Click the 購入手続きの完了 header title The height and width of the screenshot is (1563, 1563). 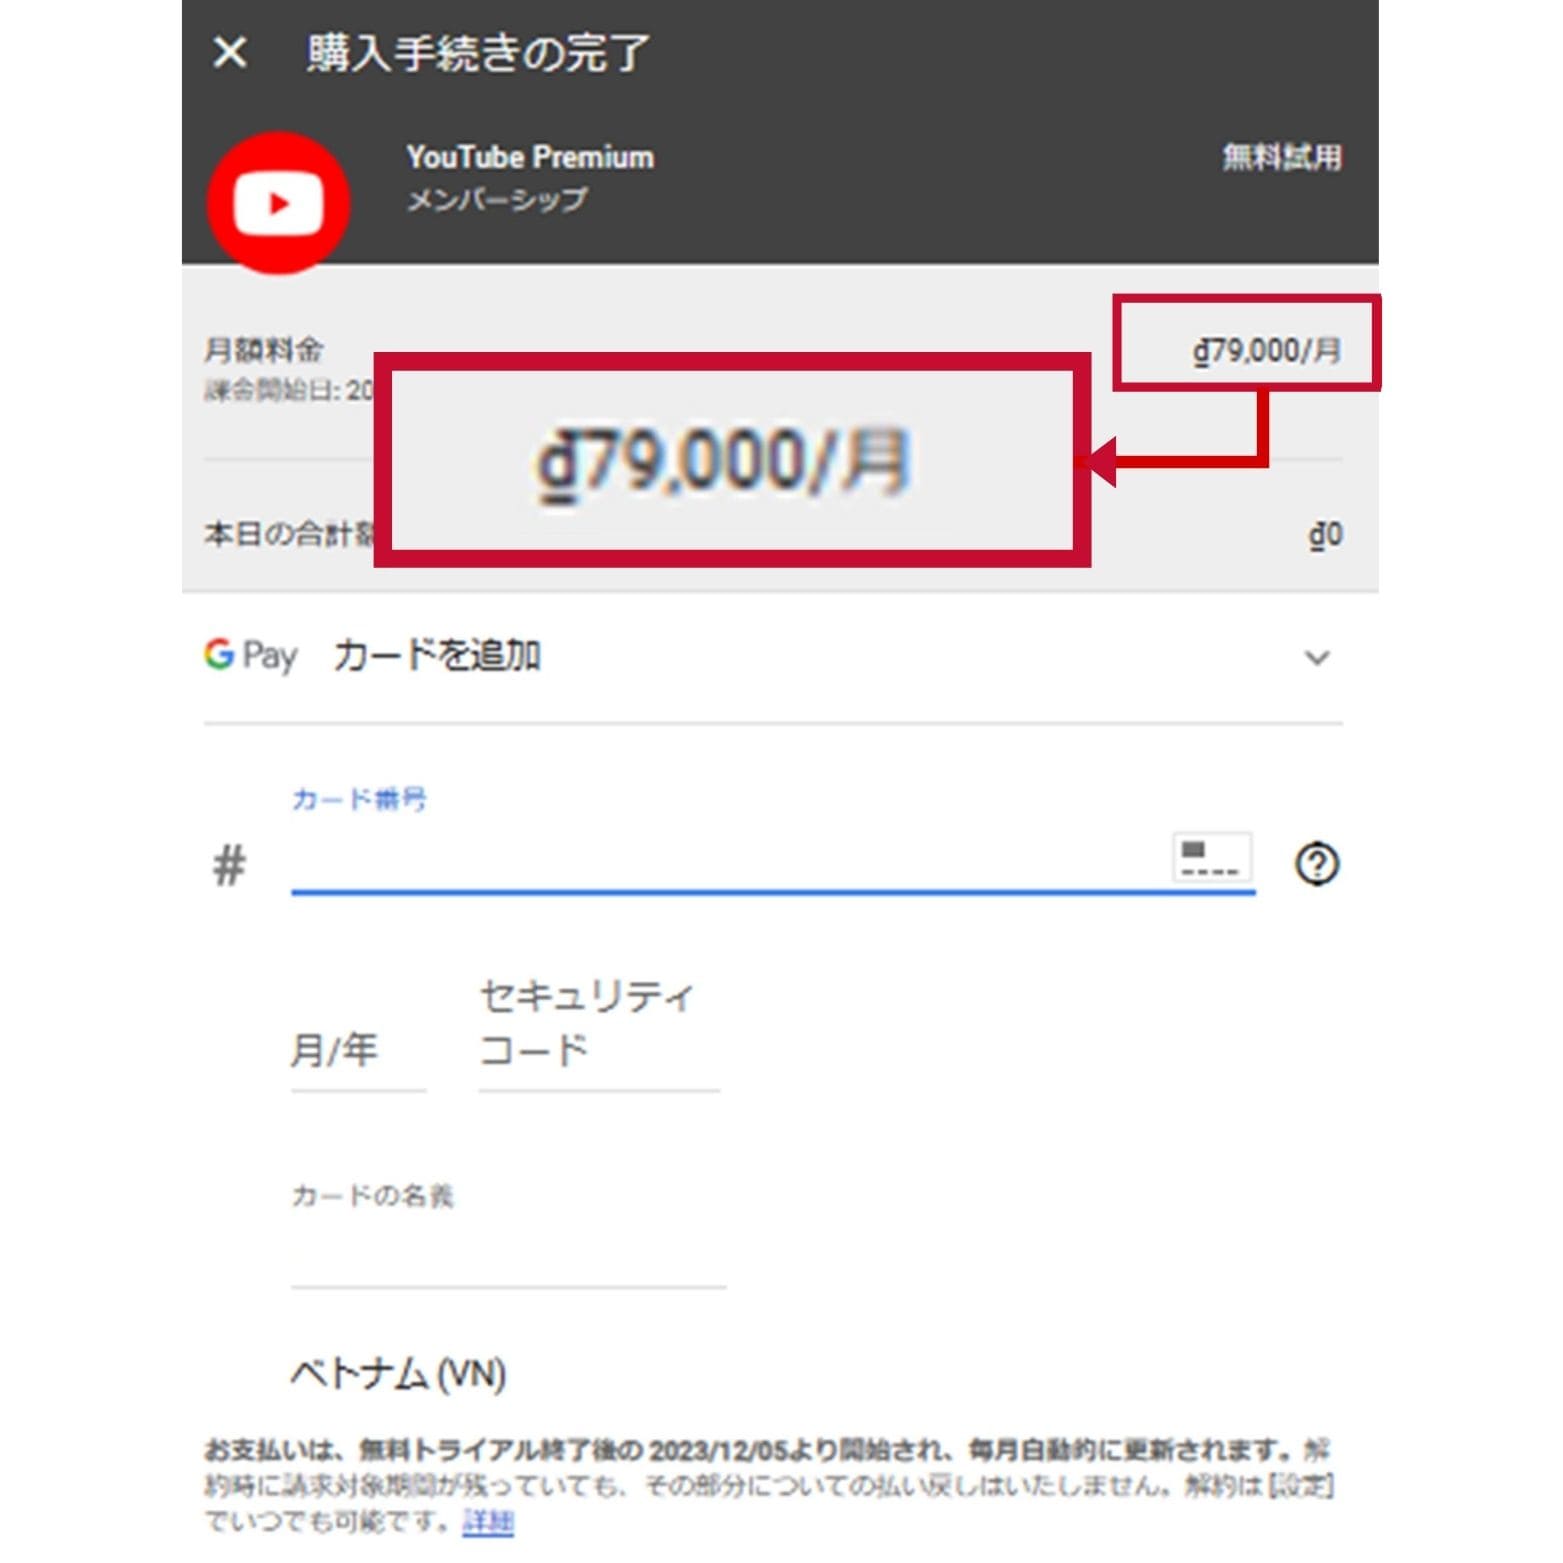tap(478, 53)
